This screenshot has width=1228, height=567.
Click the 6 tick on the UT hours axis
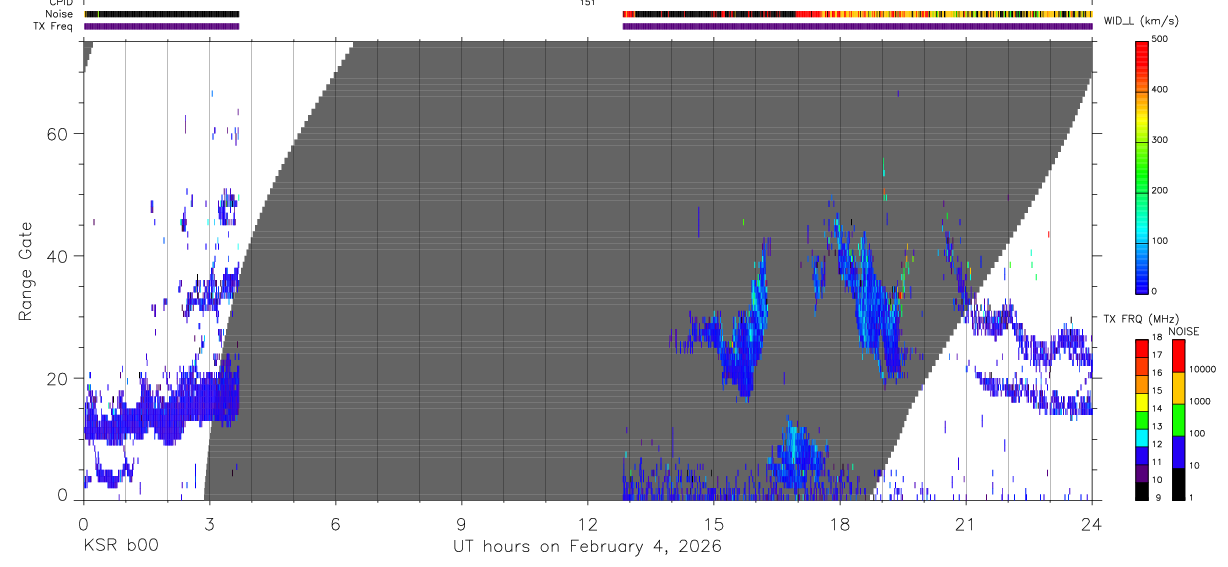point(335,523)
